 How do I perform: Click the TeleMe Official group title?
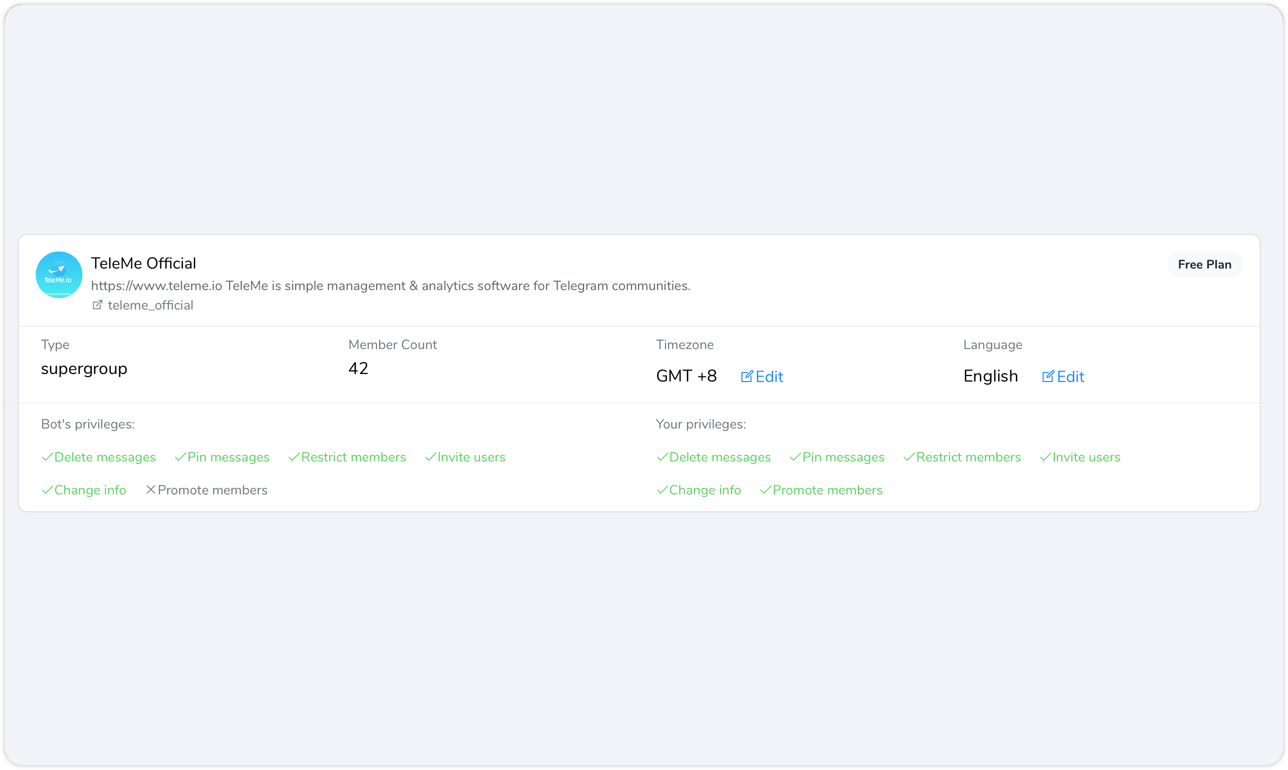coord(143,263)
